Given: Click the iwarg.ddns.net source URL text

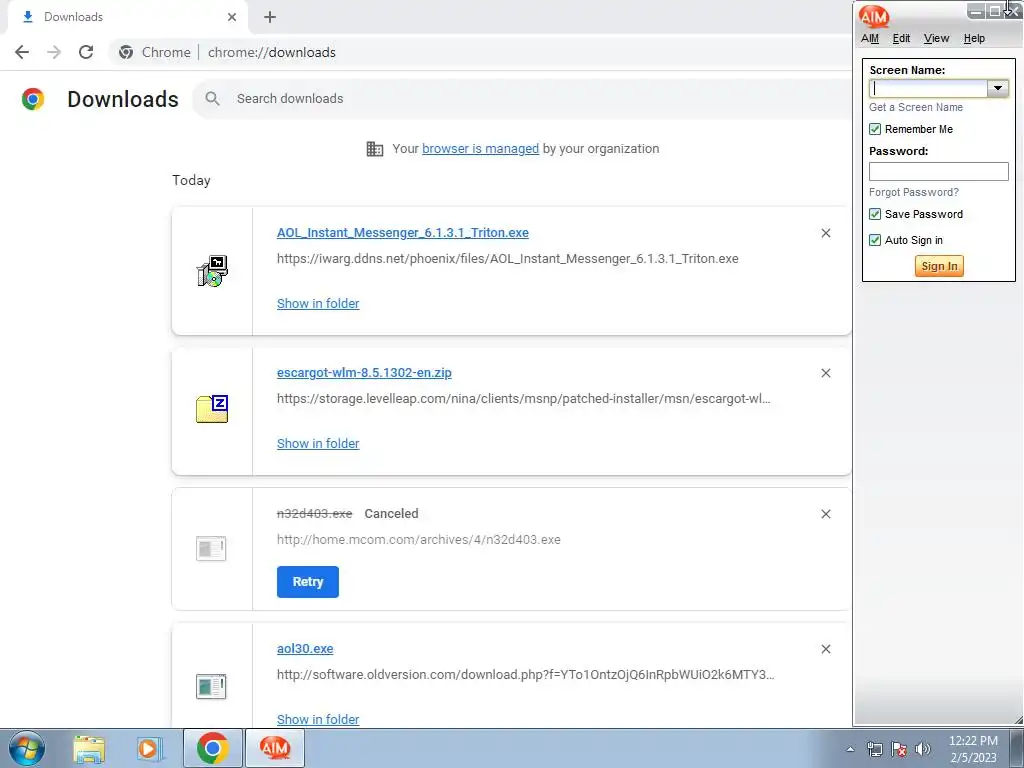Looking at the screenshot, I should click(507, 259).
